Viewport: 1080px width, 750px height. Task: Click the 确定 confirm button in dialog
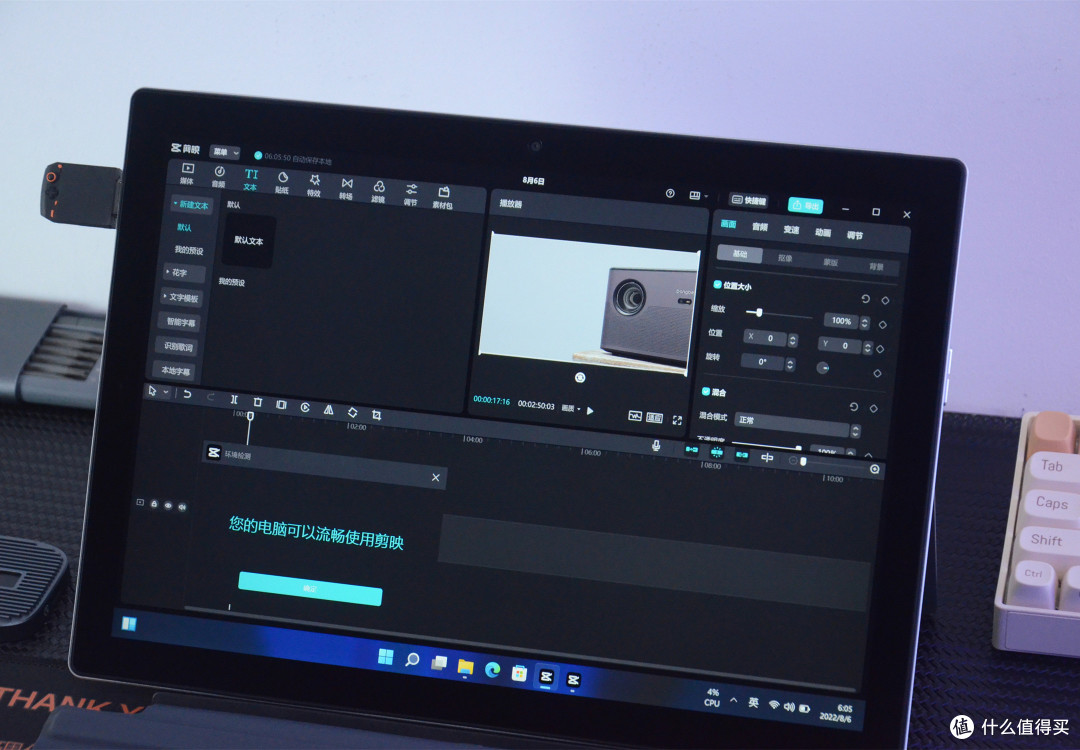(310, 588)
